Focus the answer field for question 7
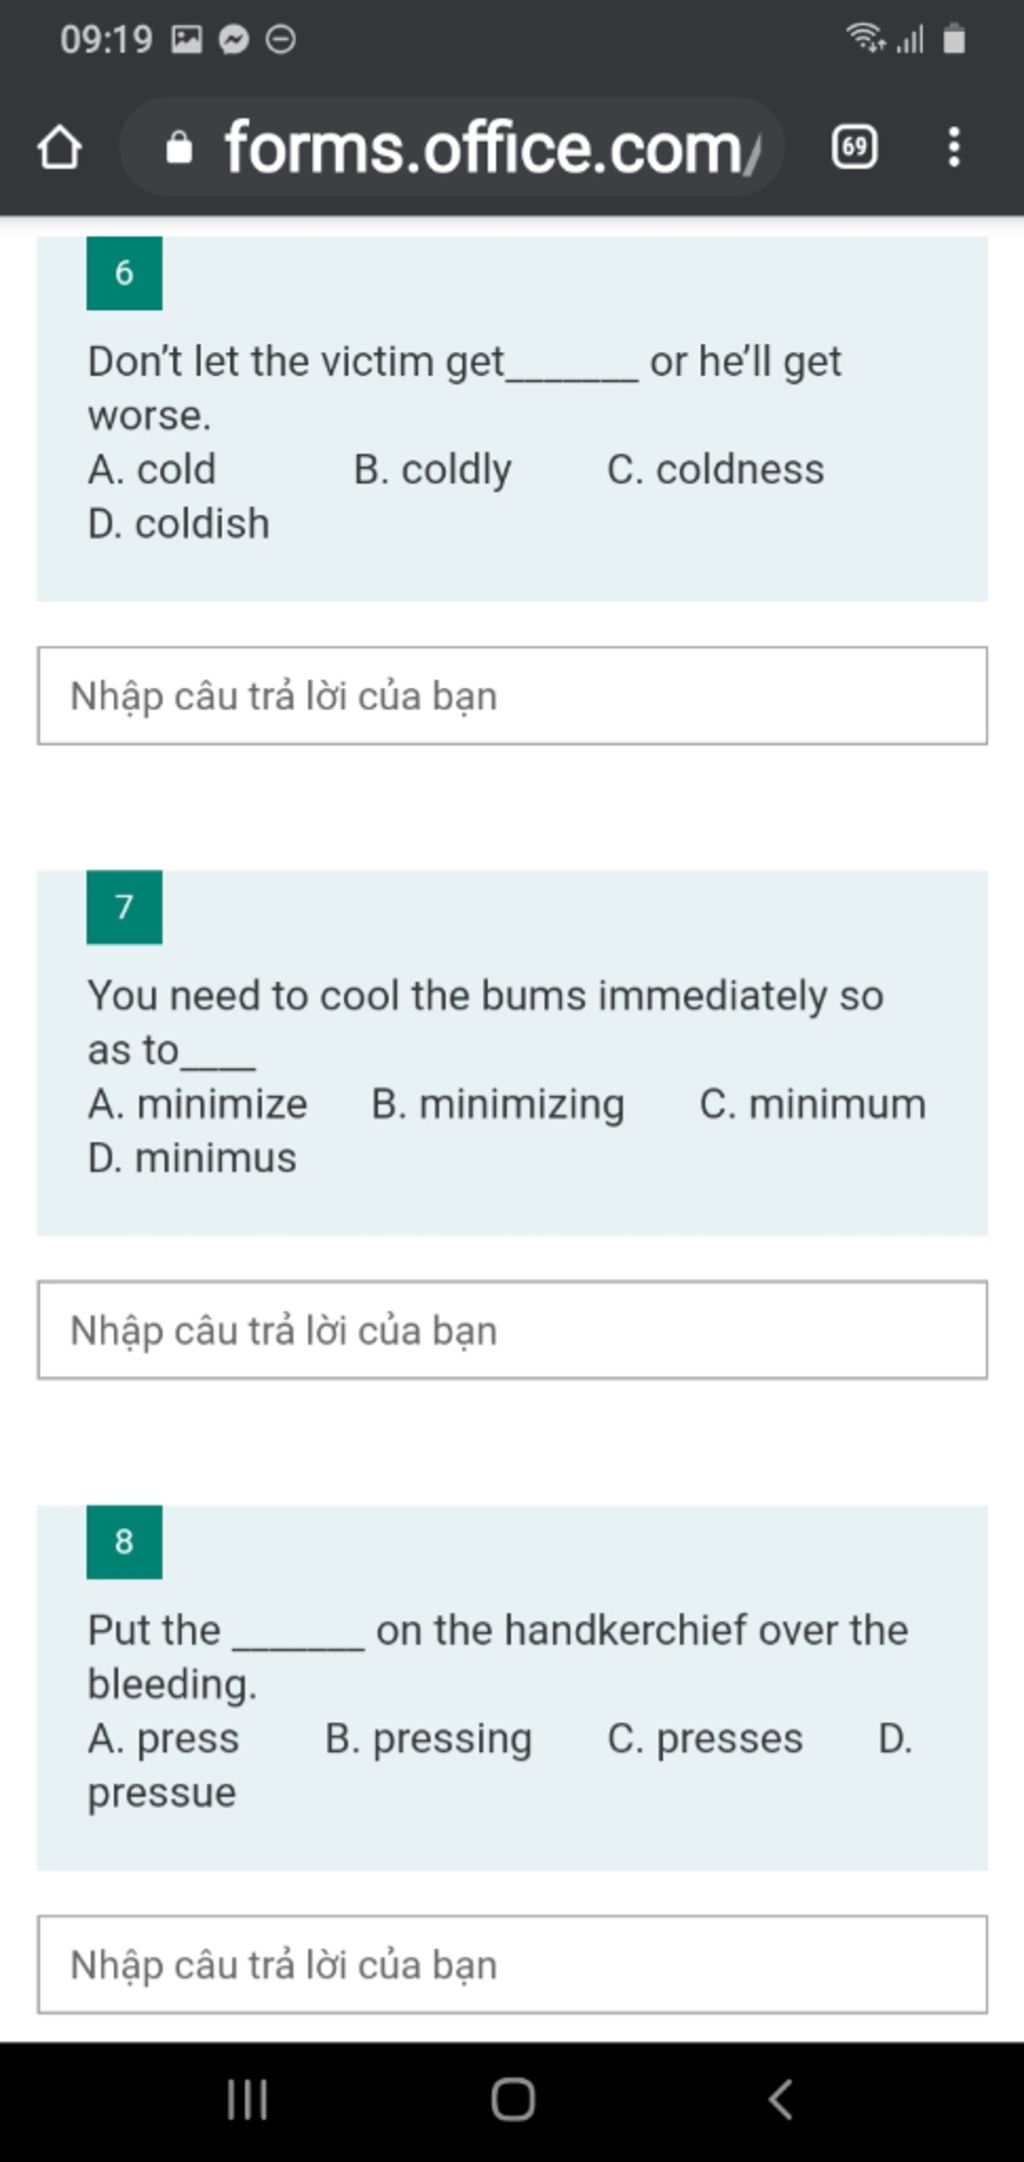1024x2162 pixels. (x=513, y=1330)
